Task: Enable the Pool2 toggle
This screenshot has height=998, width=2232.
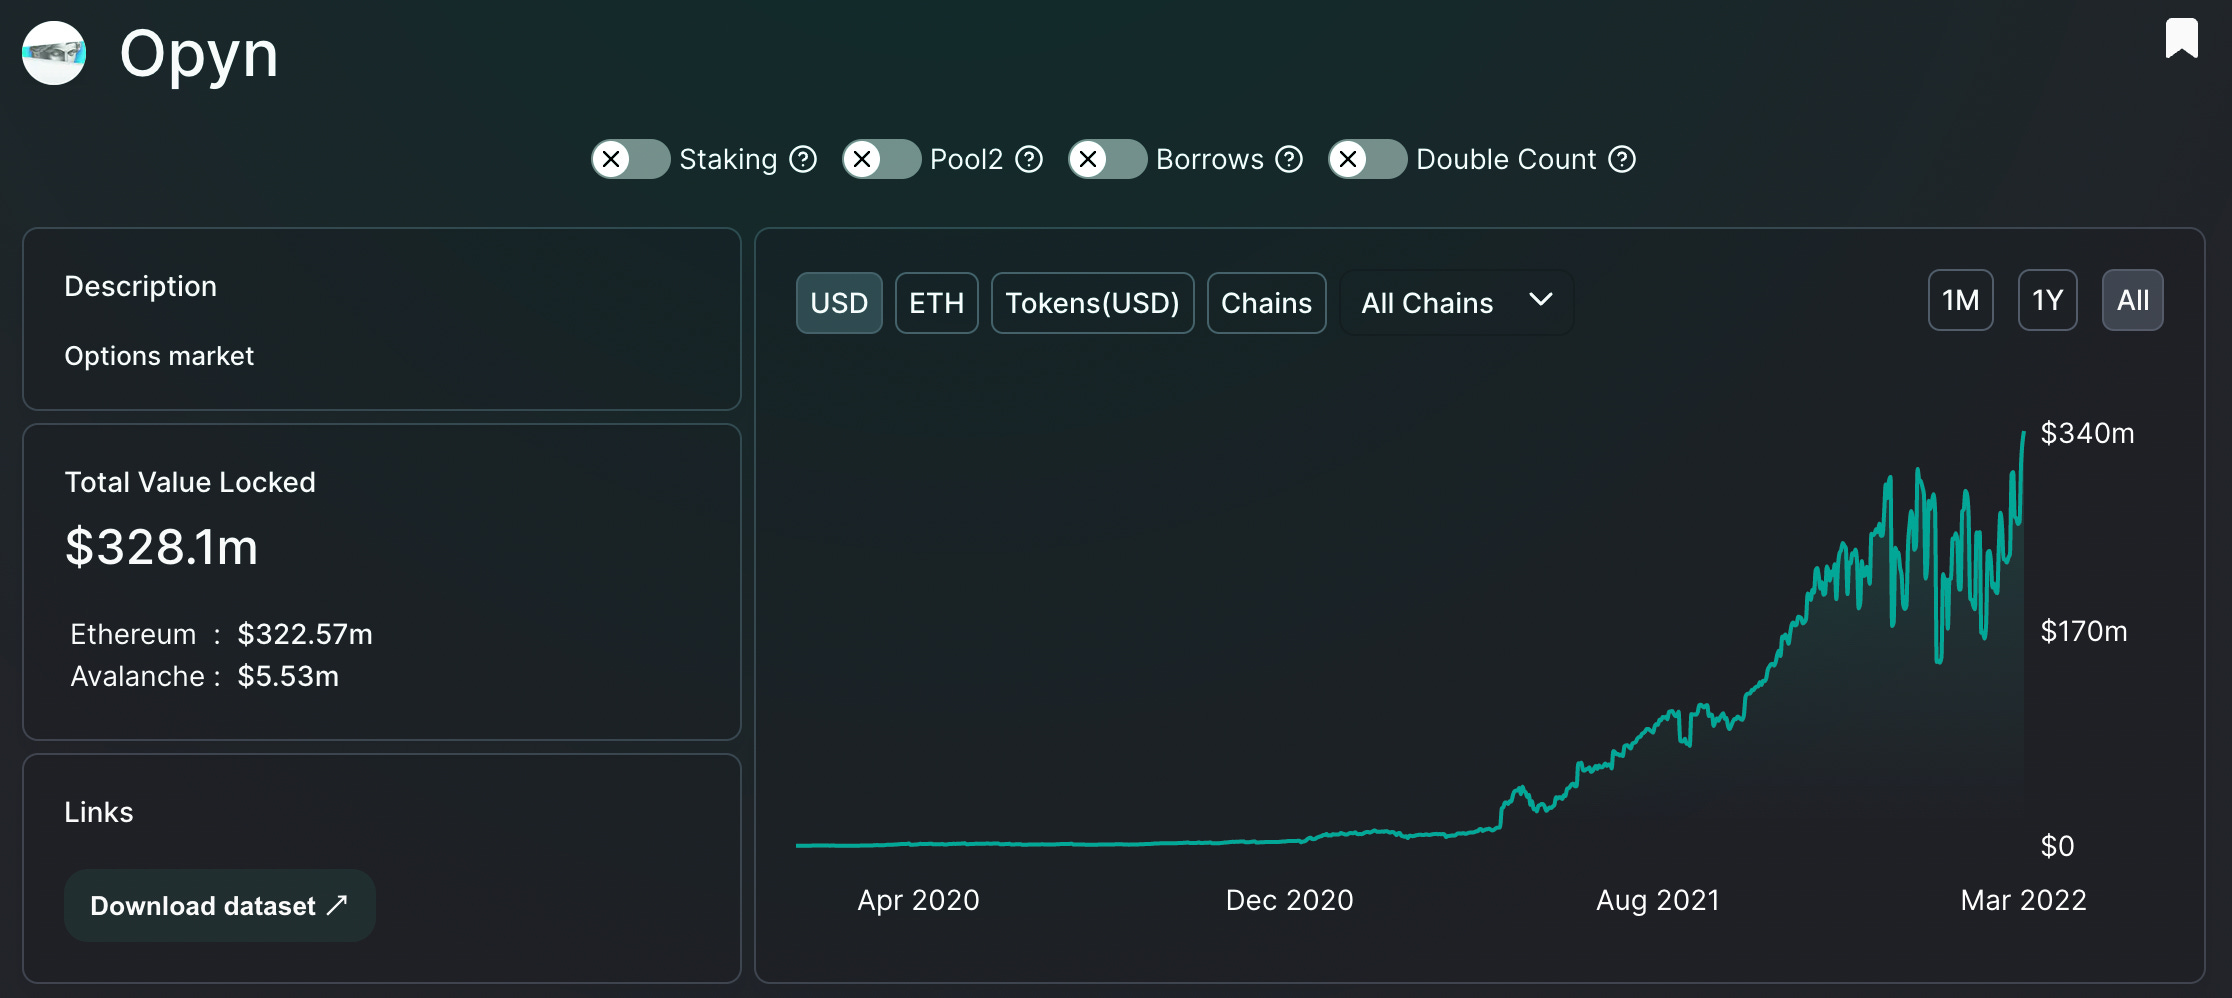Action: point(881,159)
